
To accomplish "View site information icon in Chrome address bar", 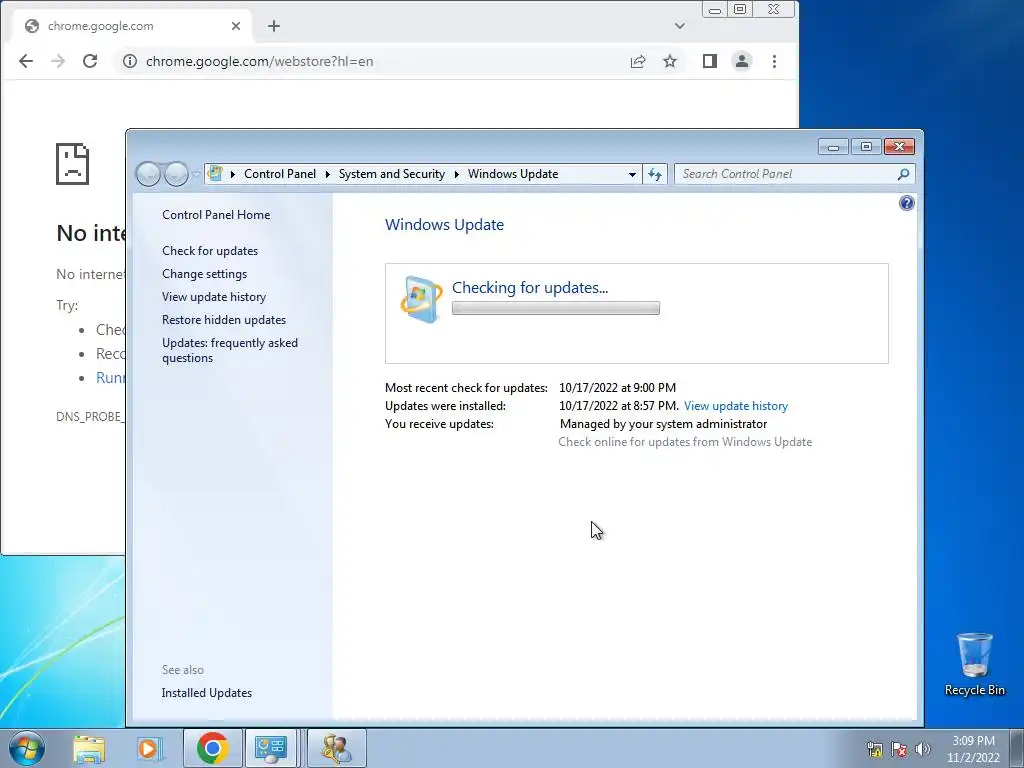I will tap(130, 61).
